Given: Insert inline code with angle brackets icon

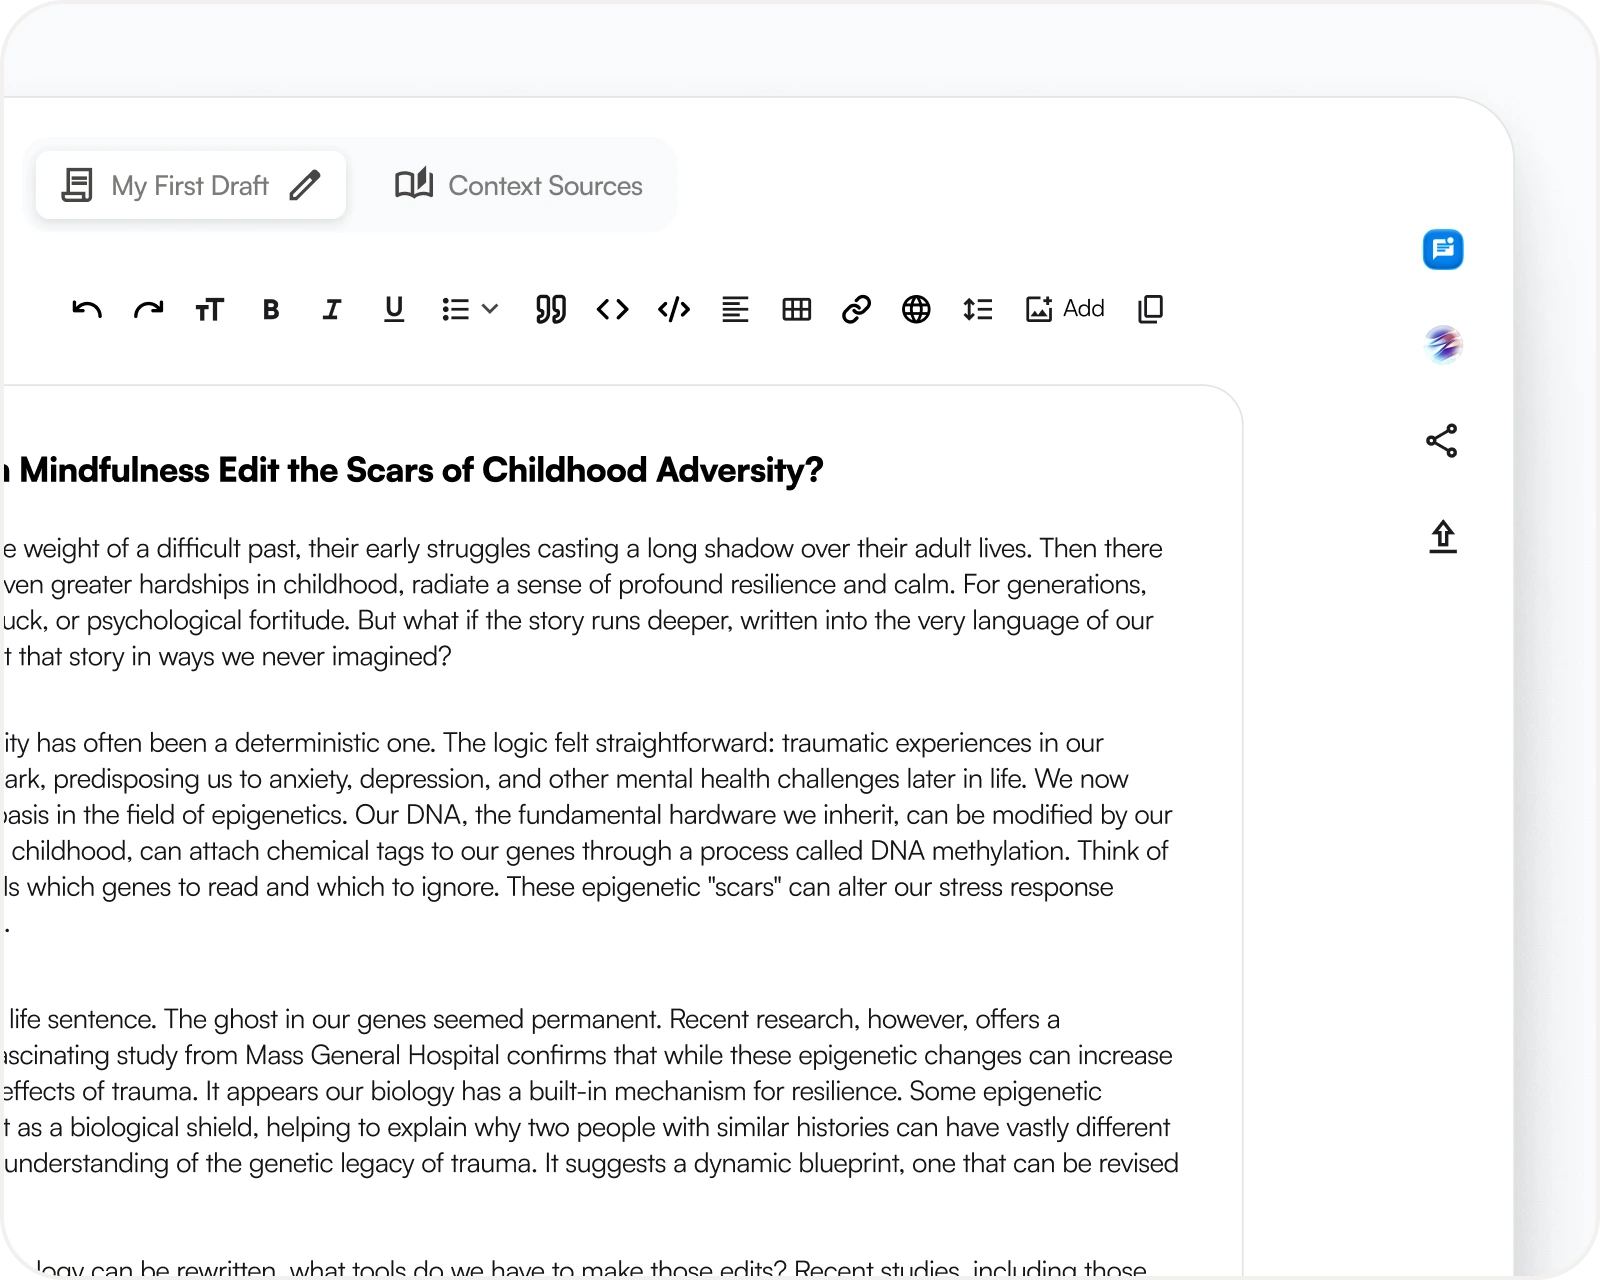Looking at the screenshot, I should 612,310.
